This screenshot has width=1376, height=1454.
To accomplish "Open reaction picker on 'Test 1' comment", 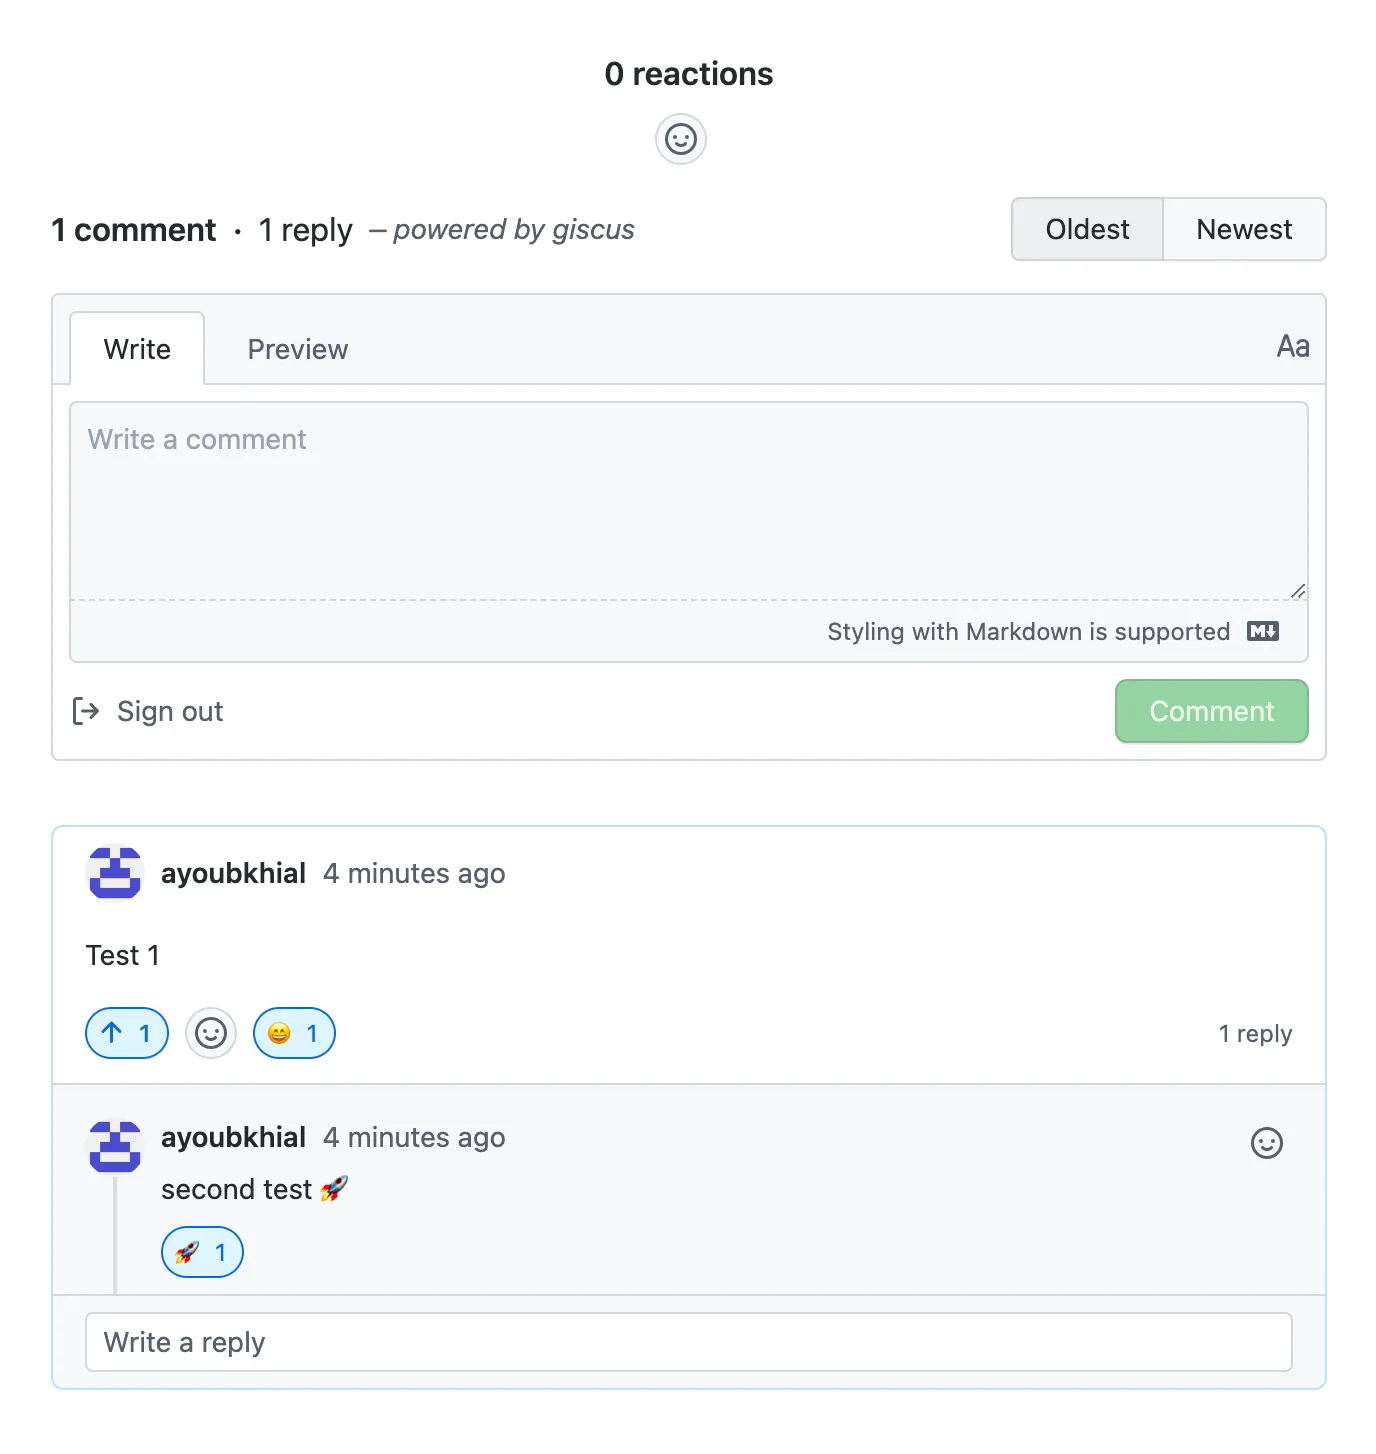I will (x=211, y=1033).
